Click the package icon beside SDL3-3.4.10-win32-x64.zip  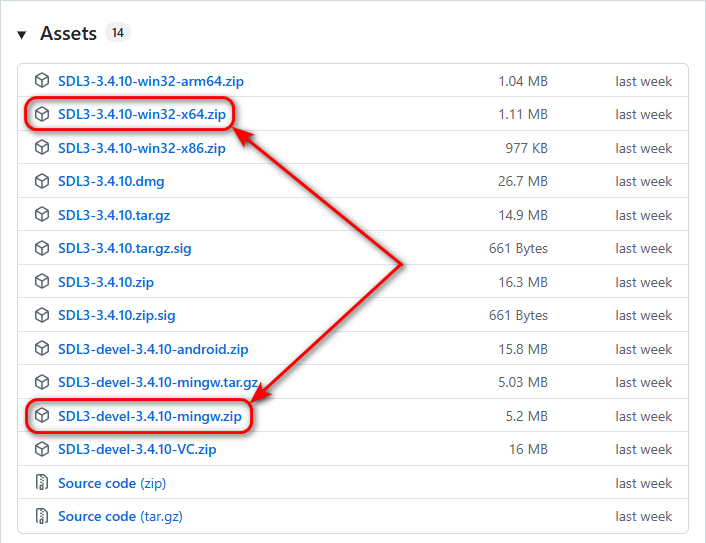42,114
